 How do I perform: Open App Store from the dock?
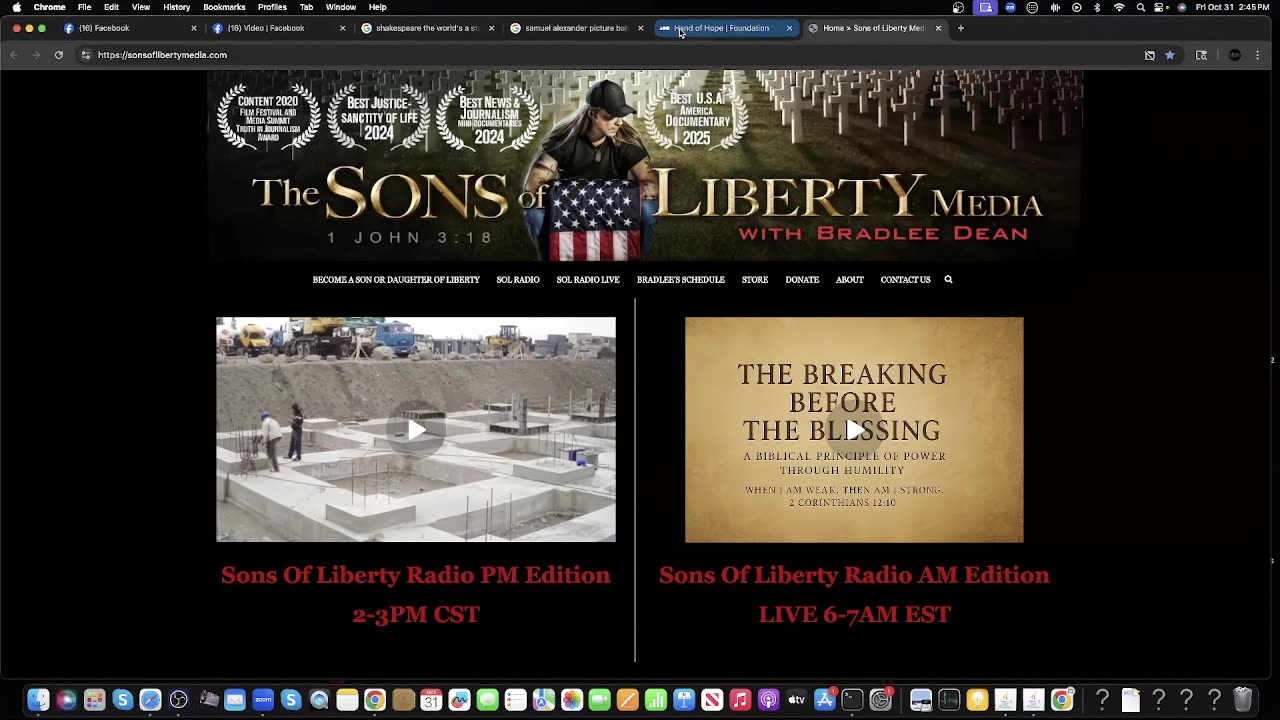point(825,700)
